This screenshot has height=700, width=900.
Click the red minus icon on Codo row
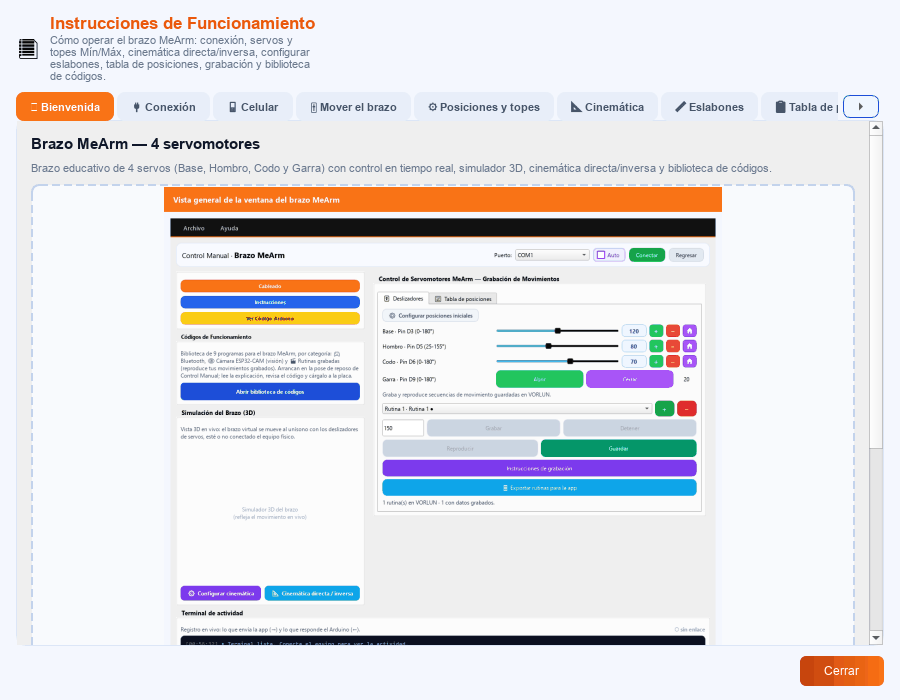pos(673,361)
